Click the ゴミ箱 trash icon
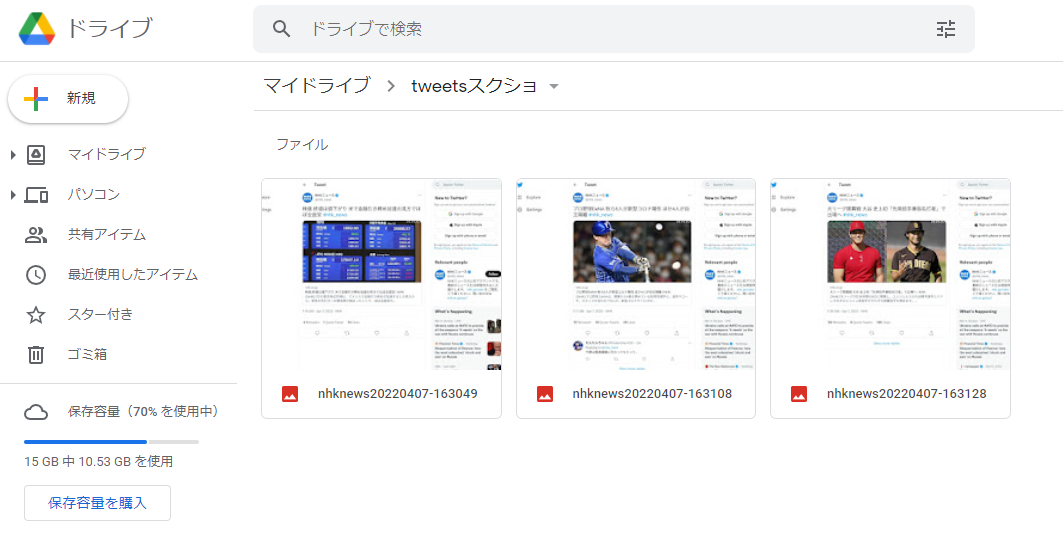 (x=36, y=355)
